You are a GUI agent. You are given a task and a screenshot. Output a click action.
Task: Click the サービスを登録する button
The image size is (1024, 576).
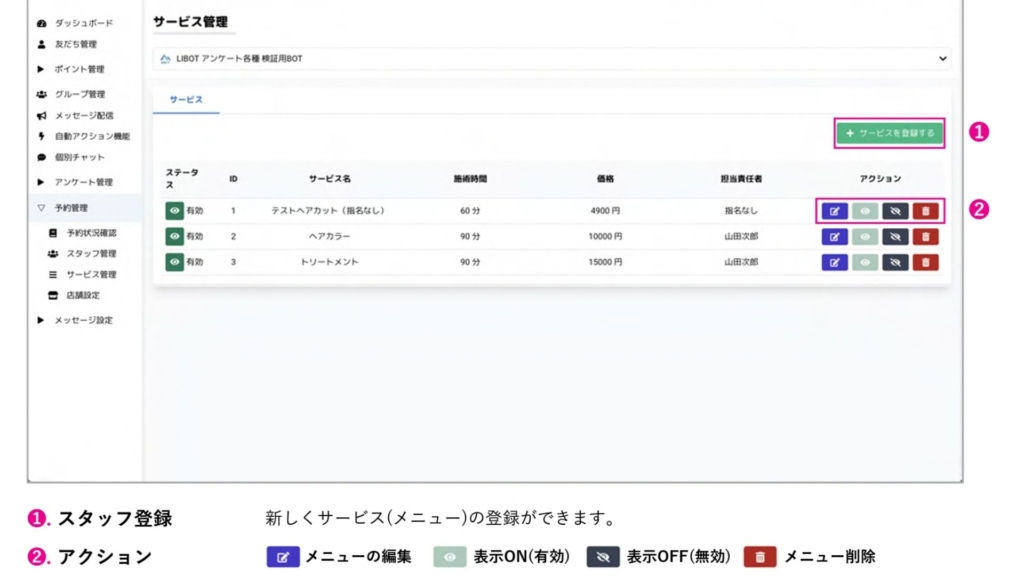[x=889, y=133]
